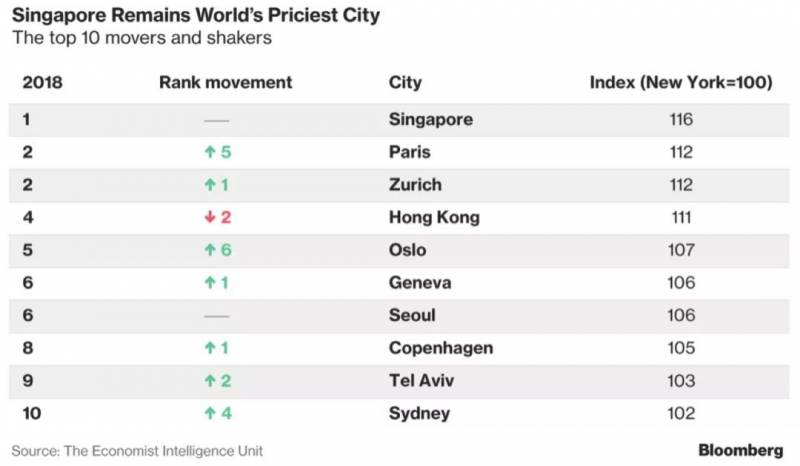Select the green arrow in Copenhagen row
The width and height of the screenshot is (800, 466).
point(210,348)
